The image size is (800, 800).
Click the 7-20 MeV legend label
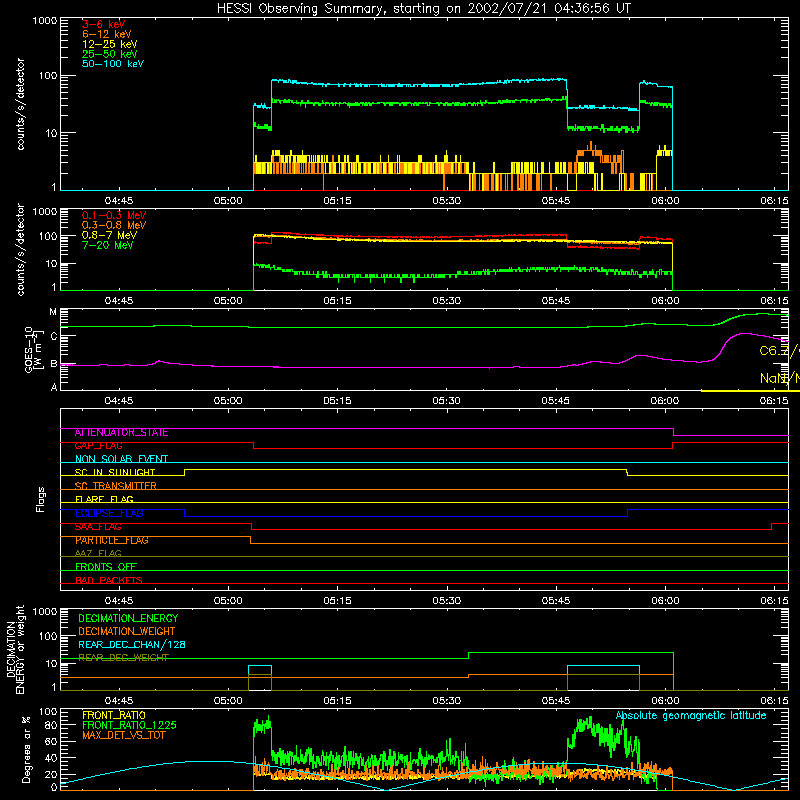(107, 245)
